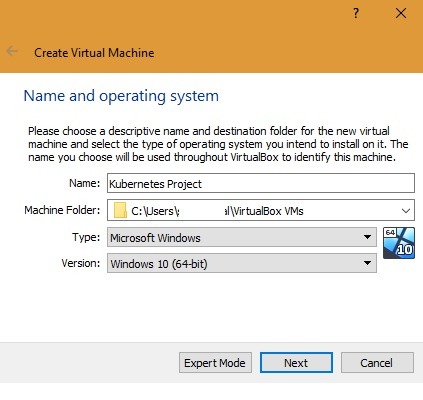Viewport: 423px width, 400px height.
Task: Proceed with the Next button
Action: click(x=296, y=362)
